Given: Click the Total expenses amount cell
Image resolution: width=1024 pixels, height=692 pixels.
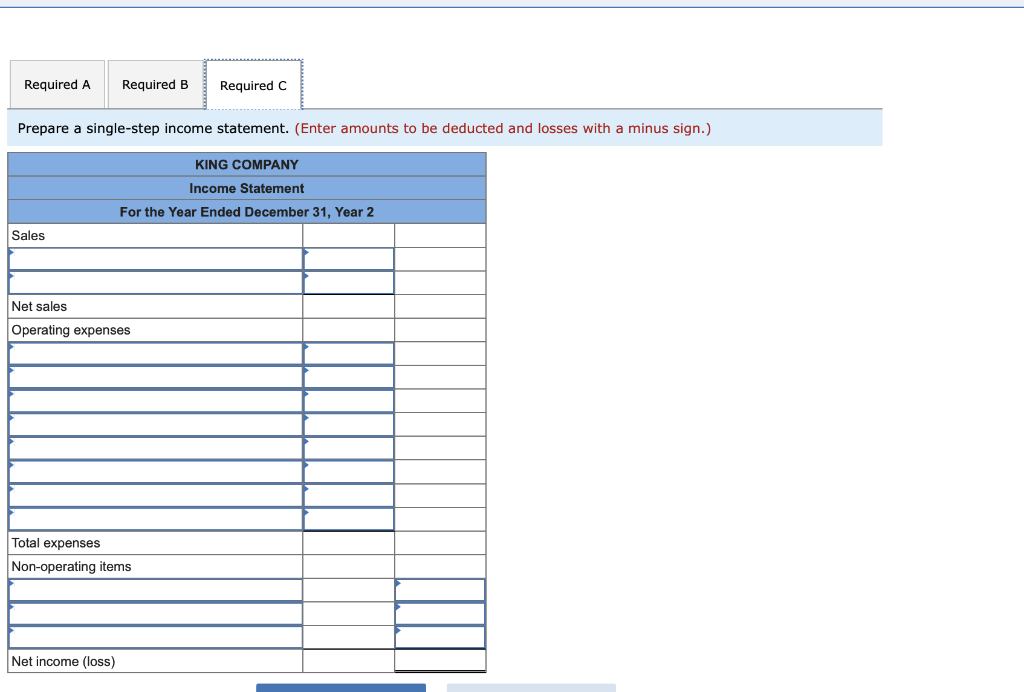Looking at the screenshot, I should coord(348,542).
